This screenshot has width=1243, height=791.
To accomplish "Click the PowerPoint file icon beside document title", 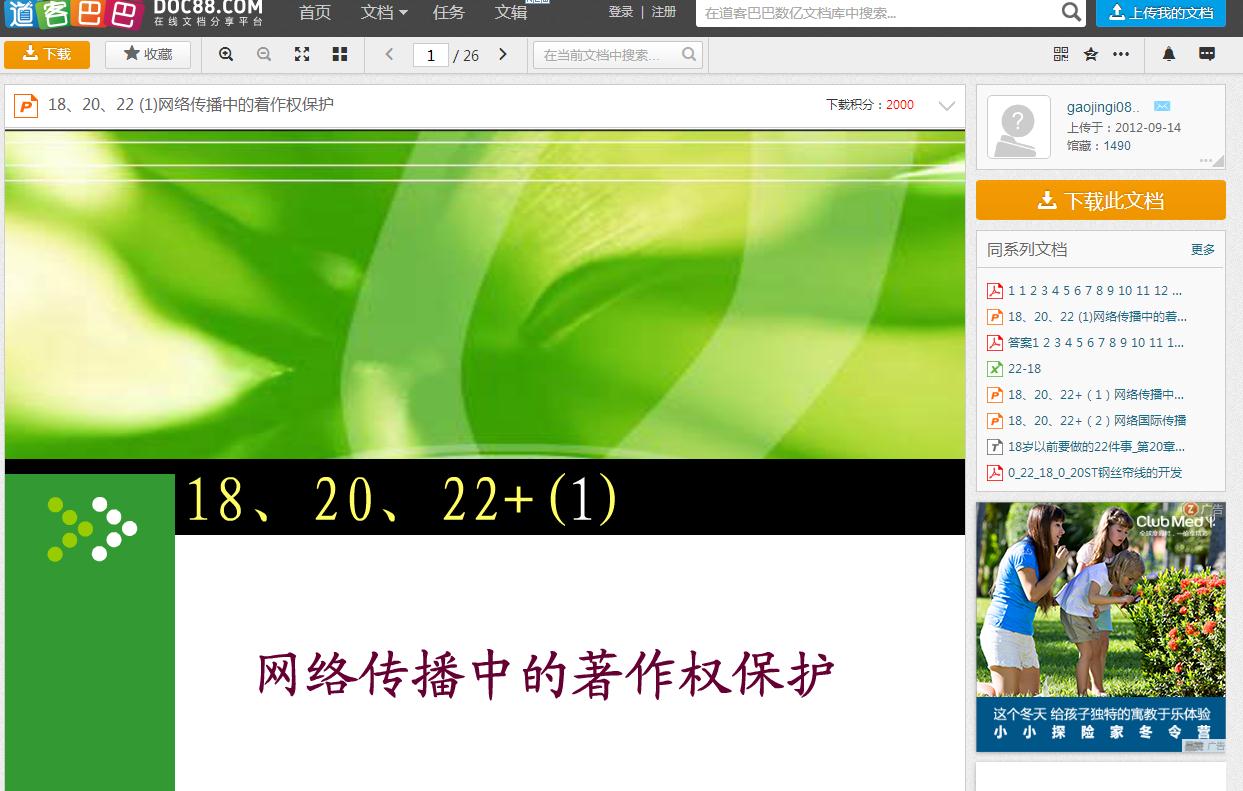I will coord(26,105).
